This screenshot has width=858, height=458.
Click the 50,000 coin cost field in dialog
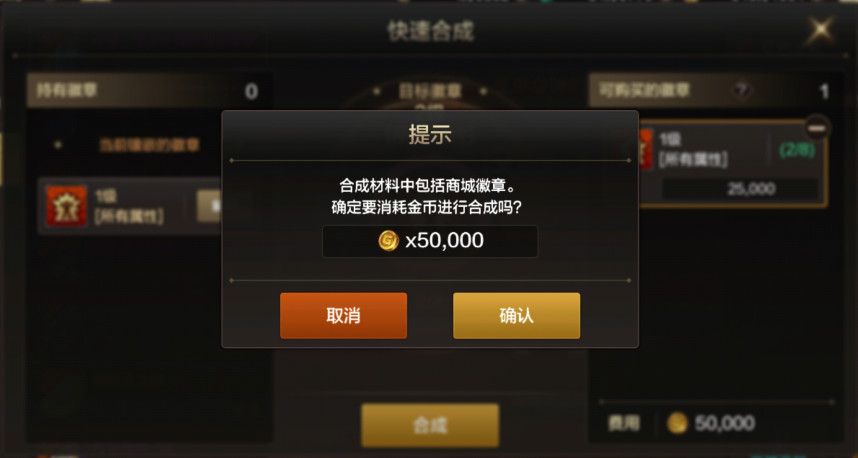point(430,241)
